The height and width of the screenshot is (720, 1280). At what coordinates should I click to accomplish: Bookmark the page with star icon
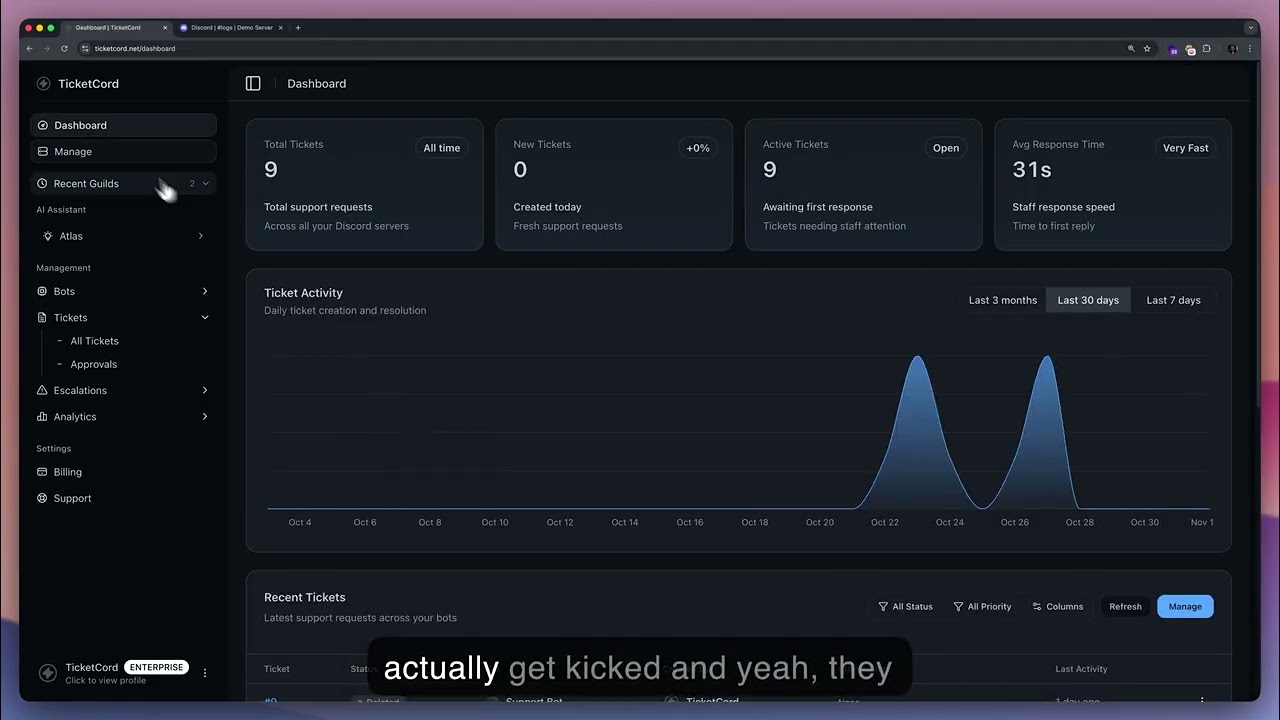coord(1147,48)
